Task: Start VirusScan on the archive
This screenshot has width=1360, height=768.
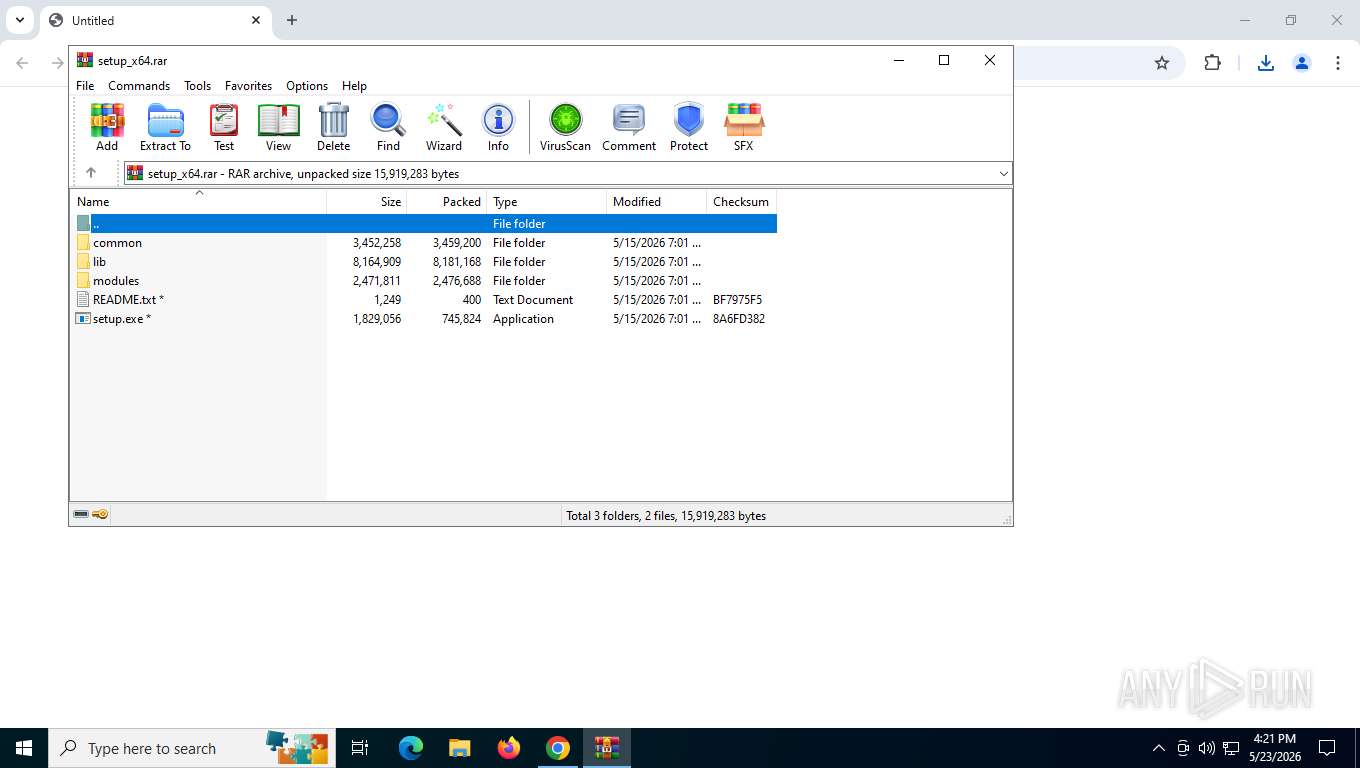Action: click(x=565, y=127)
